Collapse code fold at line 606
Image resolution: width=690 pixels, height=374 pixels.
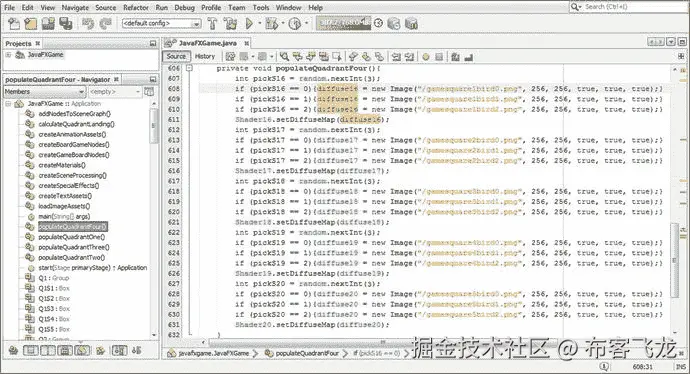(x=189, y=68)
